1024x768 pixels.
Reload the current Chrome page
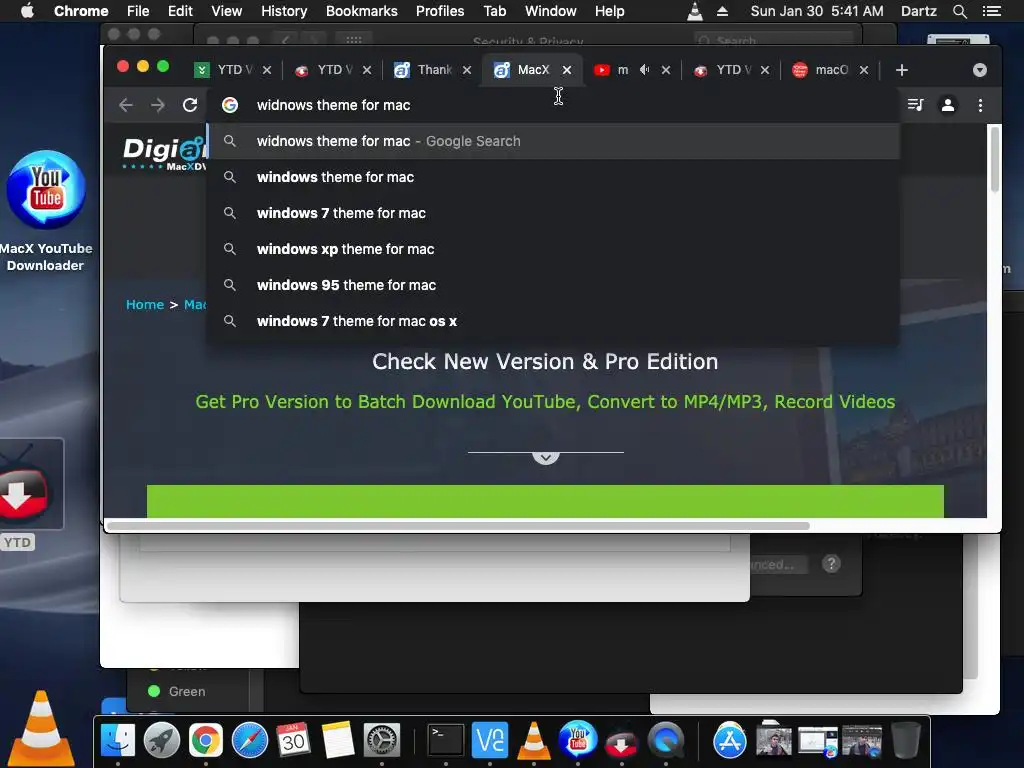190,105
